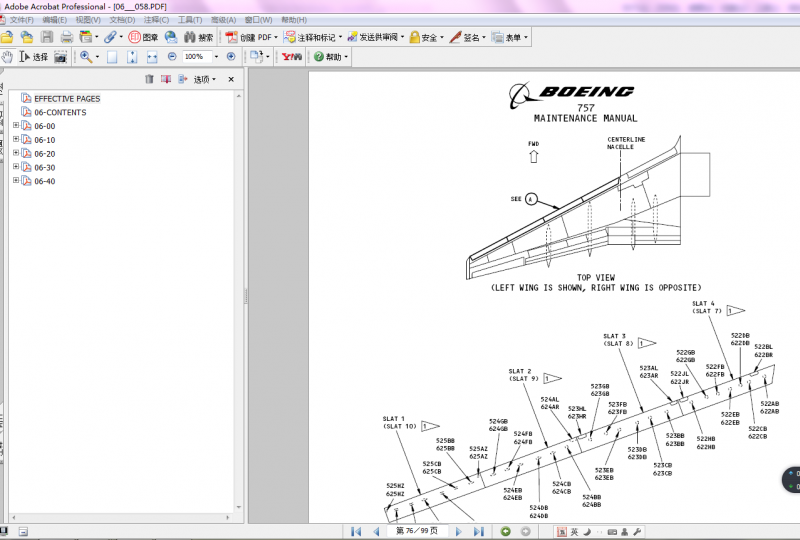This screenshot has height=540, width=800.
Task: Click the Fit Width icon
Action: pyautogui.click(x=152, y=57)
